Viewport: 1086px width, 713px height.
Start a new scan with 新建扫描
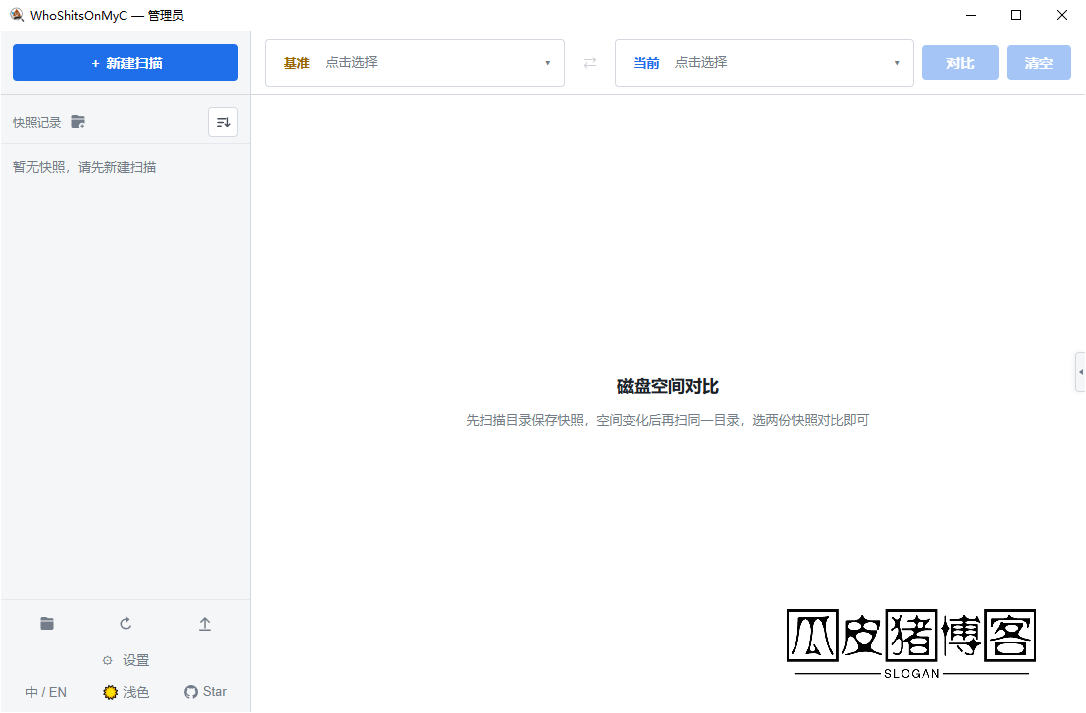(x=125, y=62)
